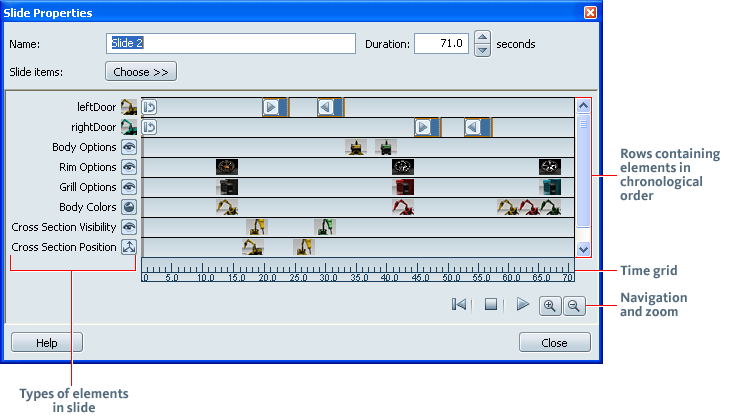Zoom in on the timeline
Viewport: 729px width, 420px height.
(x=550, y=306)
